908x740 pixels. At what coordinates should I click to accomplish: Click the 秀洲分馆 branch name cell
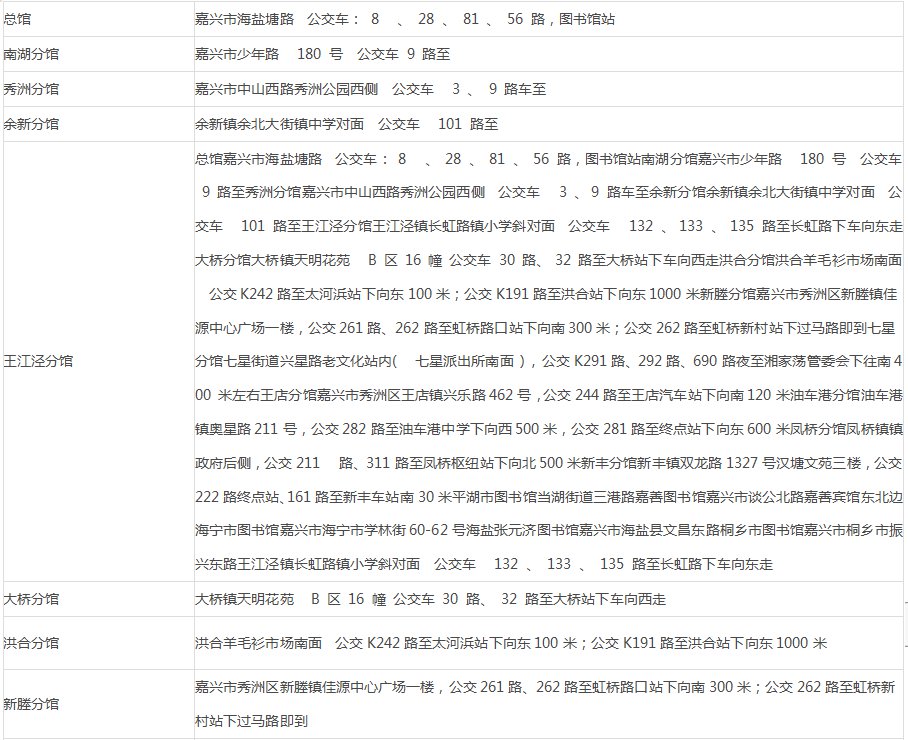[31, 89]
